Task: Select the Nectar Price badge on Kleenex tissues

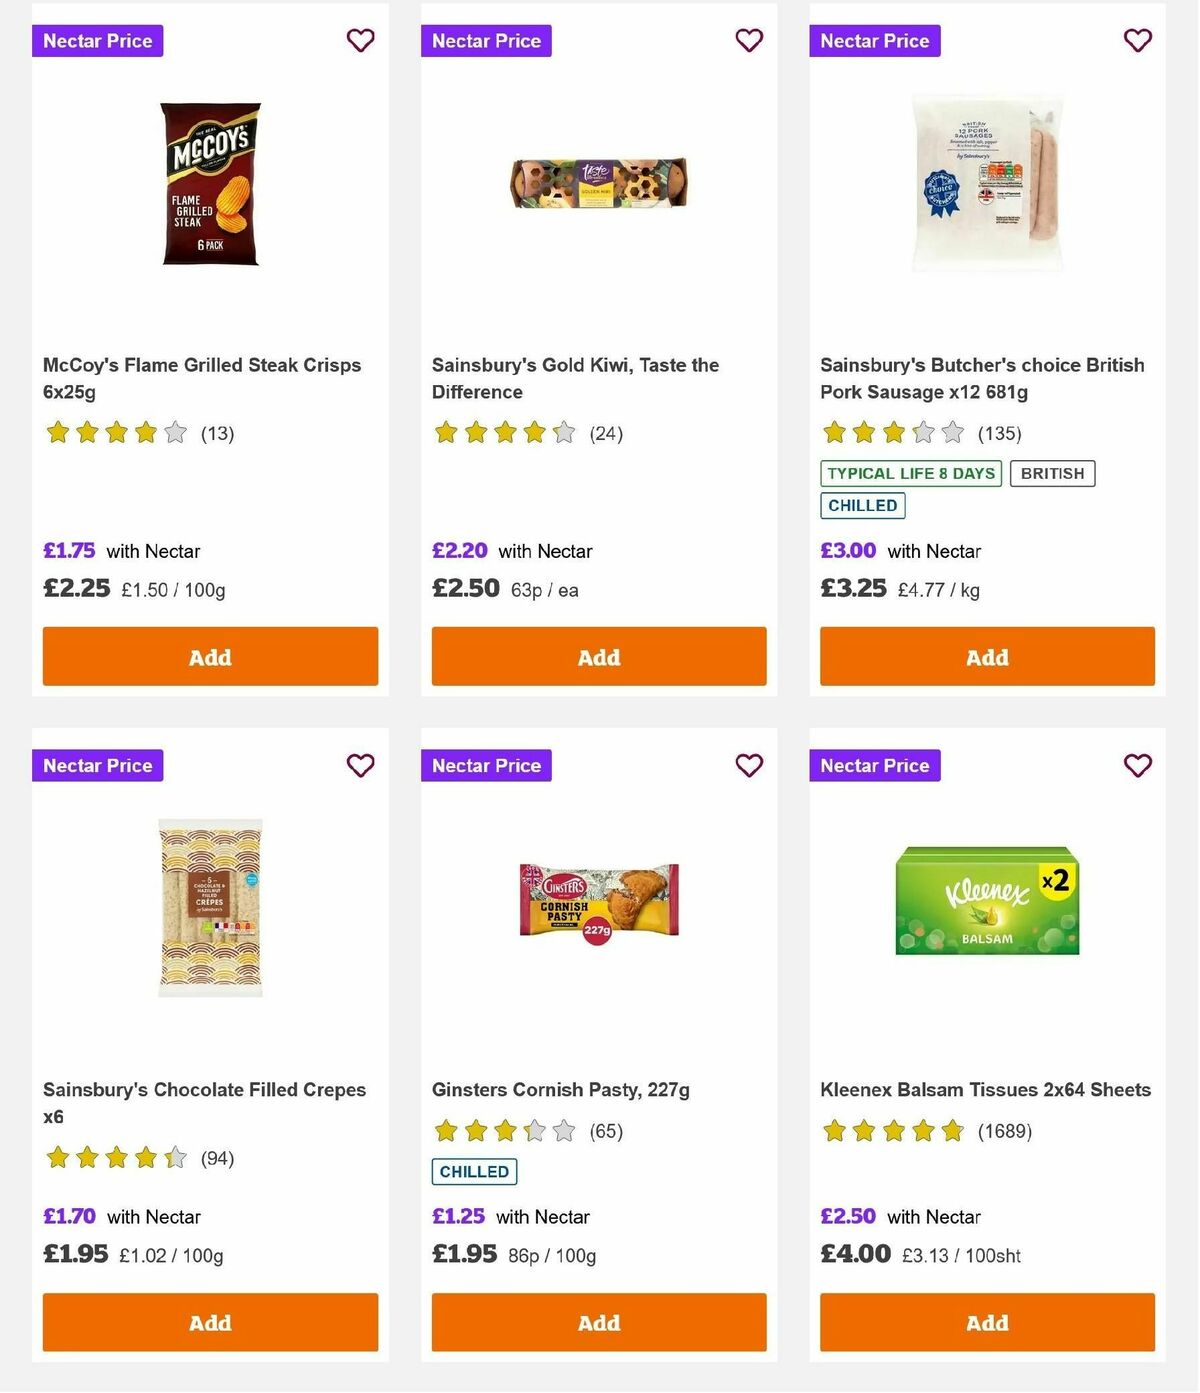Action: (x=875, y=765)
